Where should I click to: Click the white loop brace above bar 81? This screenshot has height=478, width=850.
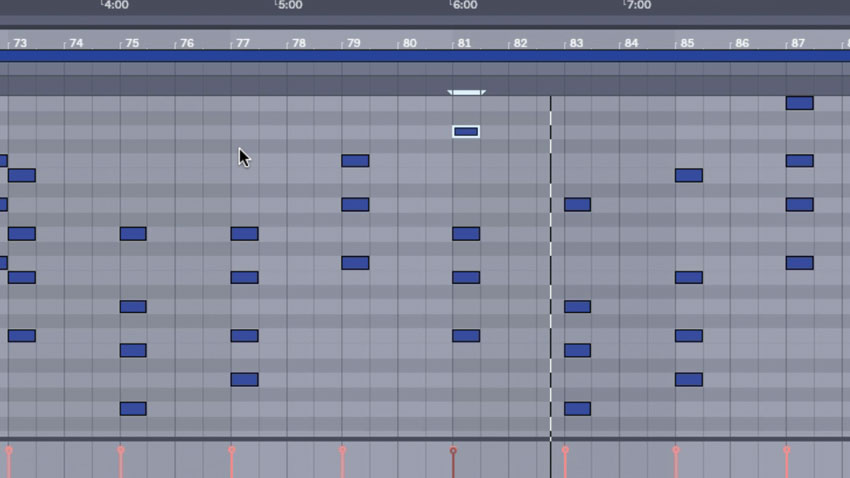(466, 93)
